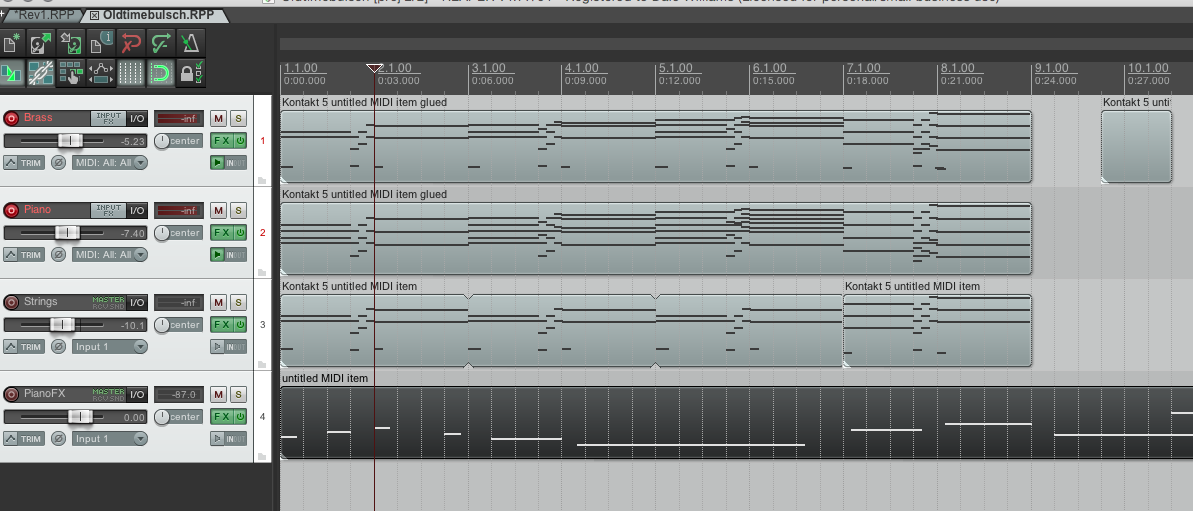Click the red Undo arrow icon
The width and height of the screenshot is (1193, 511).
(131, 43)
